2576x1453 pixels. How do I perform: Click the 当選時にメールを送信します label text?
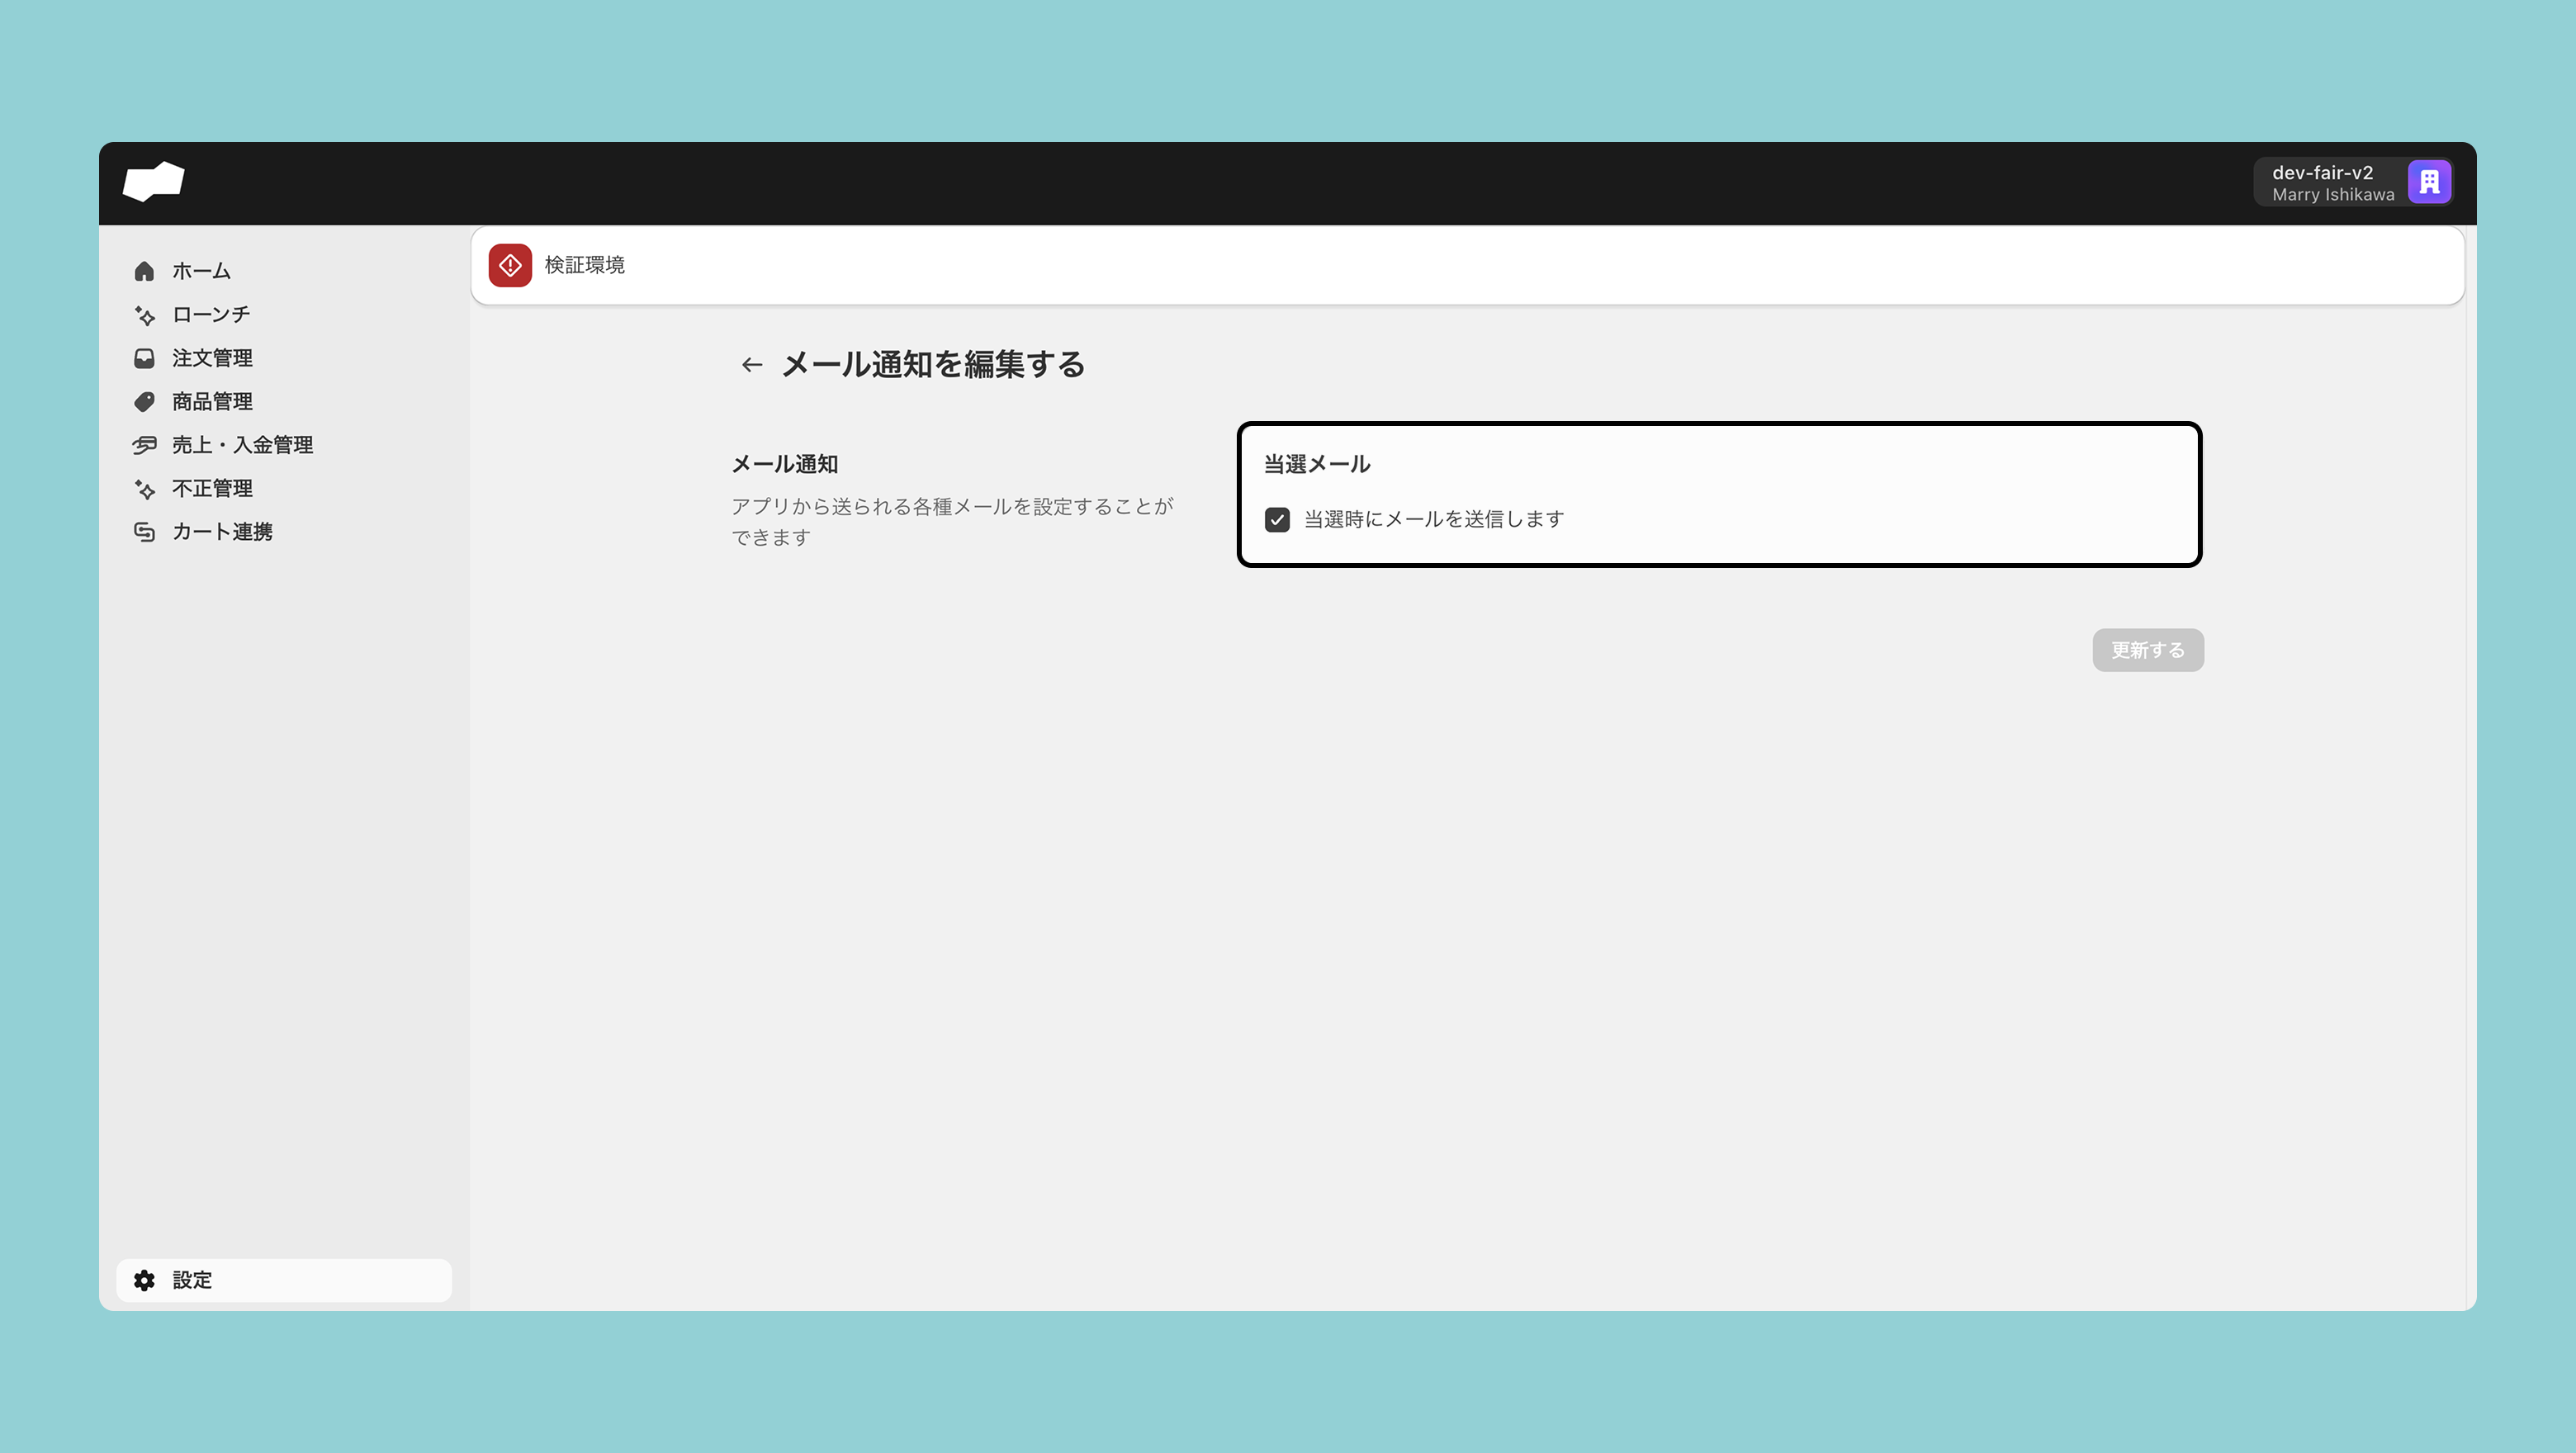1433,519
